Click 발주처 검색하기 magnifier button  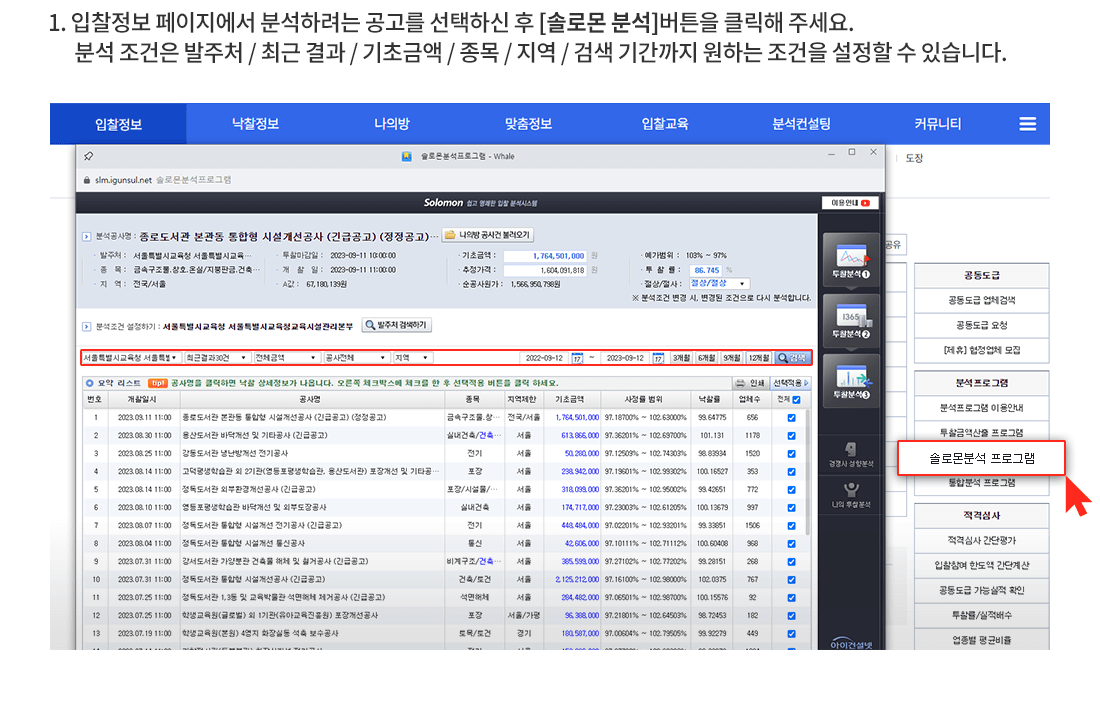point(396,325)
